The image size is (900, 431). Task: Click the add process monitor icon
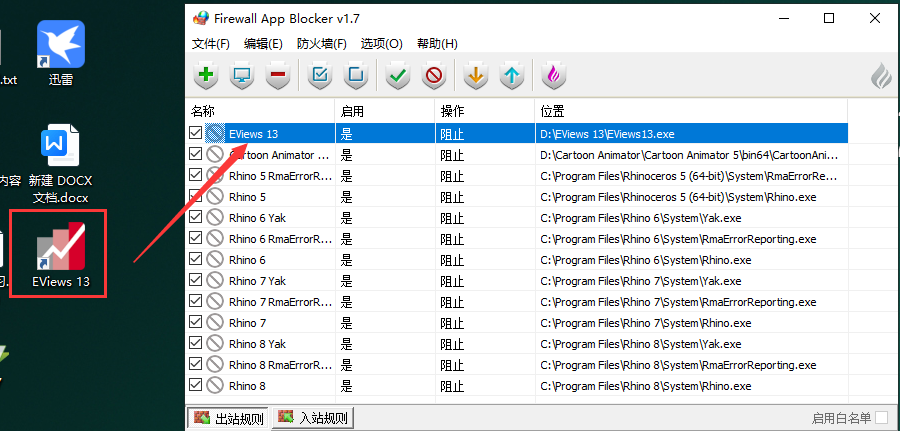tap(241, 75)
